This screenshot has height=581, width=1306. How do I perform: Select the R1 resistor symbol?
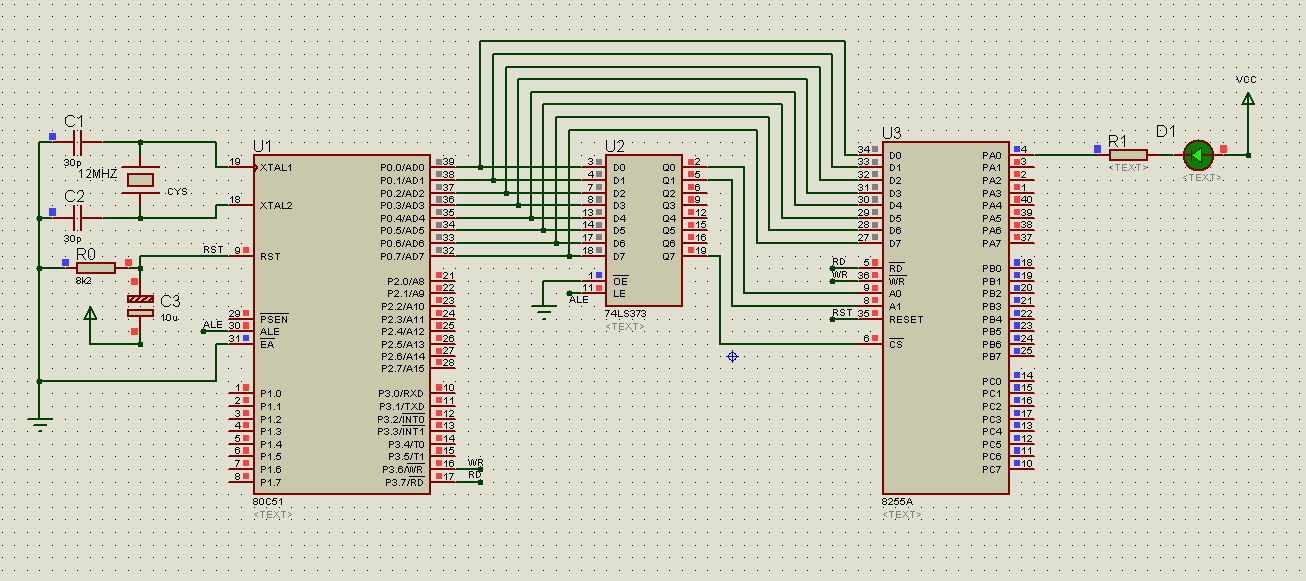(x=1128, y=155)
